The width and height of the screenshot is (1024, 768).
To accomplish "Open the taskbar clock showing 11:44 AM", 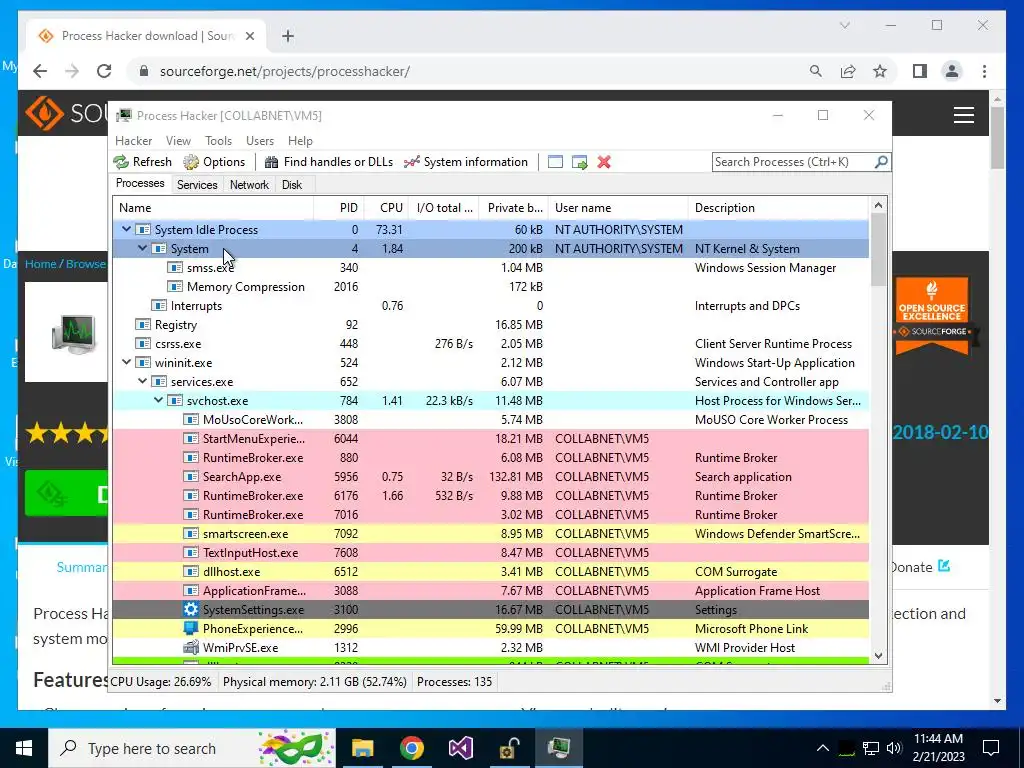I will point(938,748).
